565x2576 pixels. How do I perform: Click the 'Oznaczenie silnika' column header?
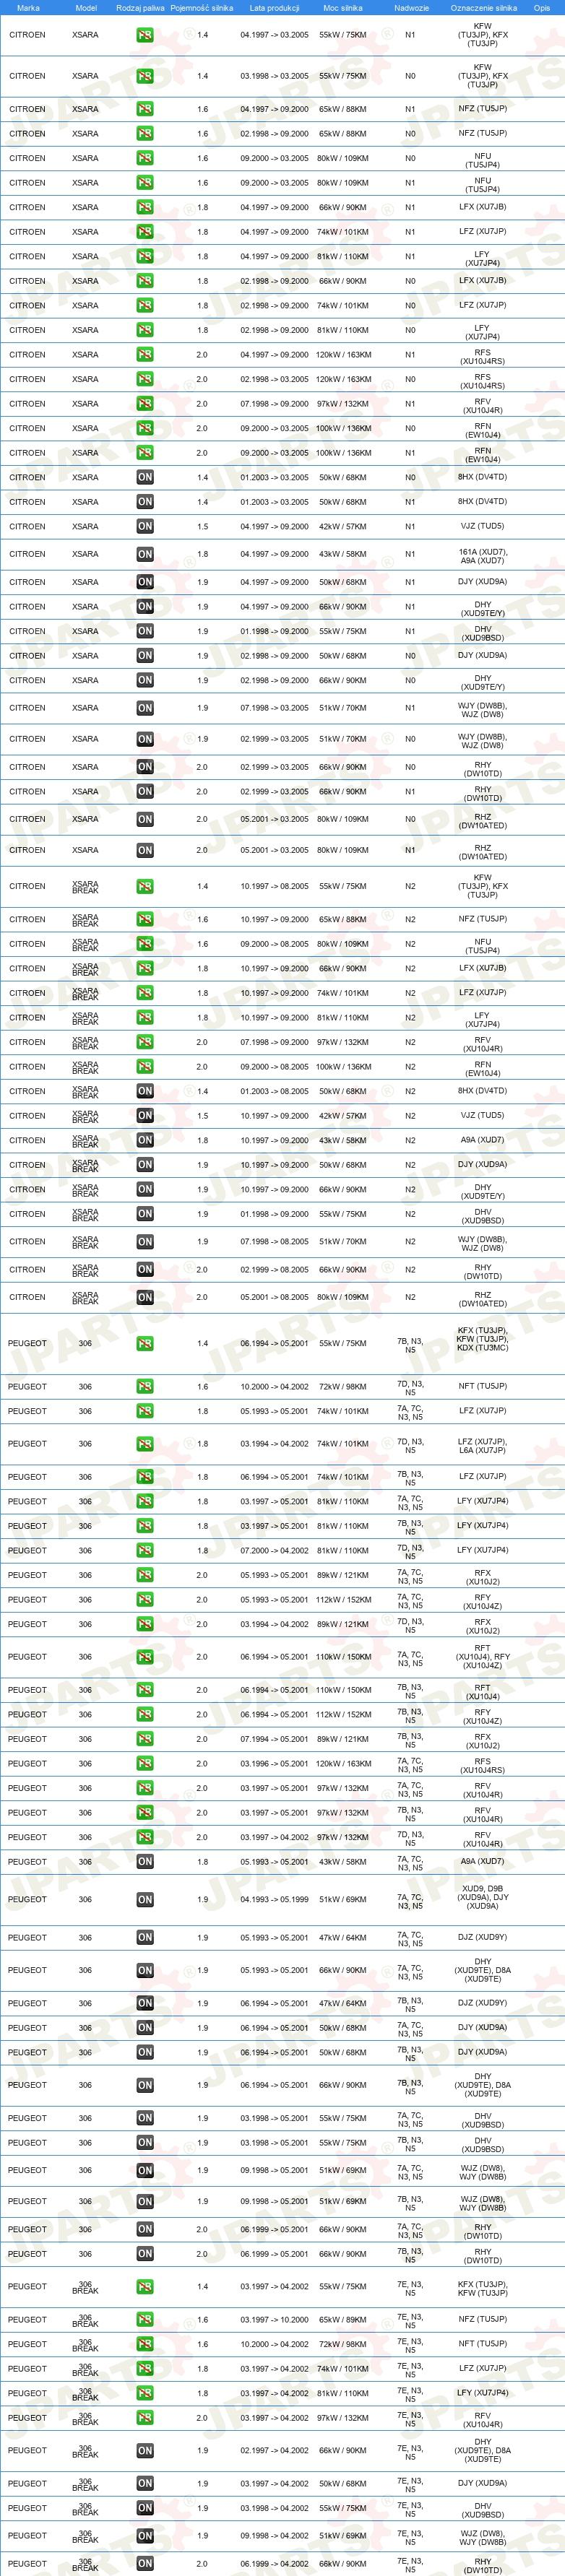coord(484,7)
